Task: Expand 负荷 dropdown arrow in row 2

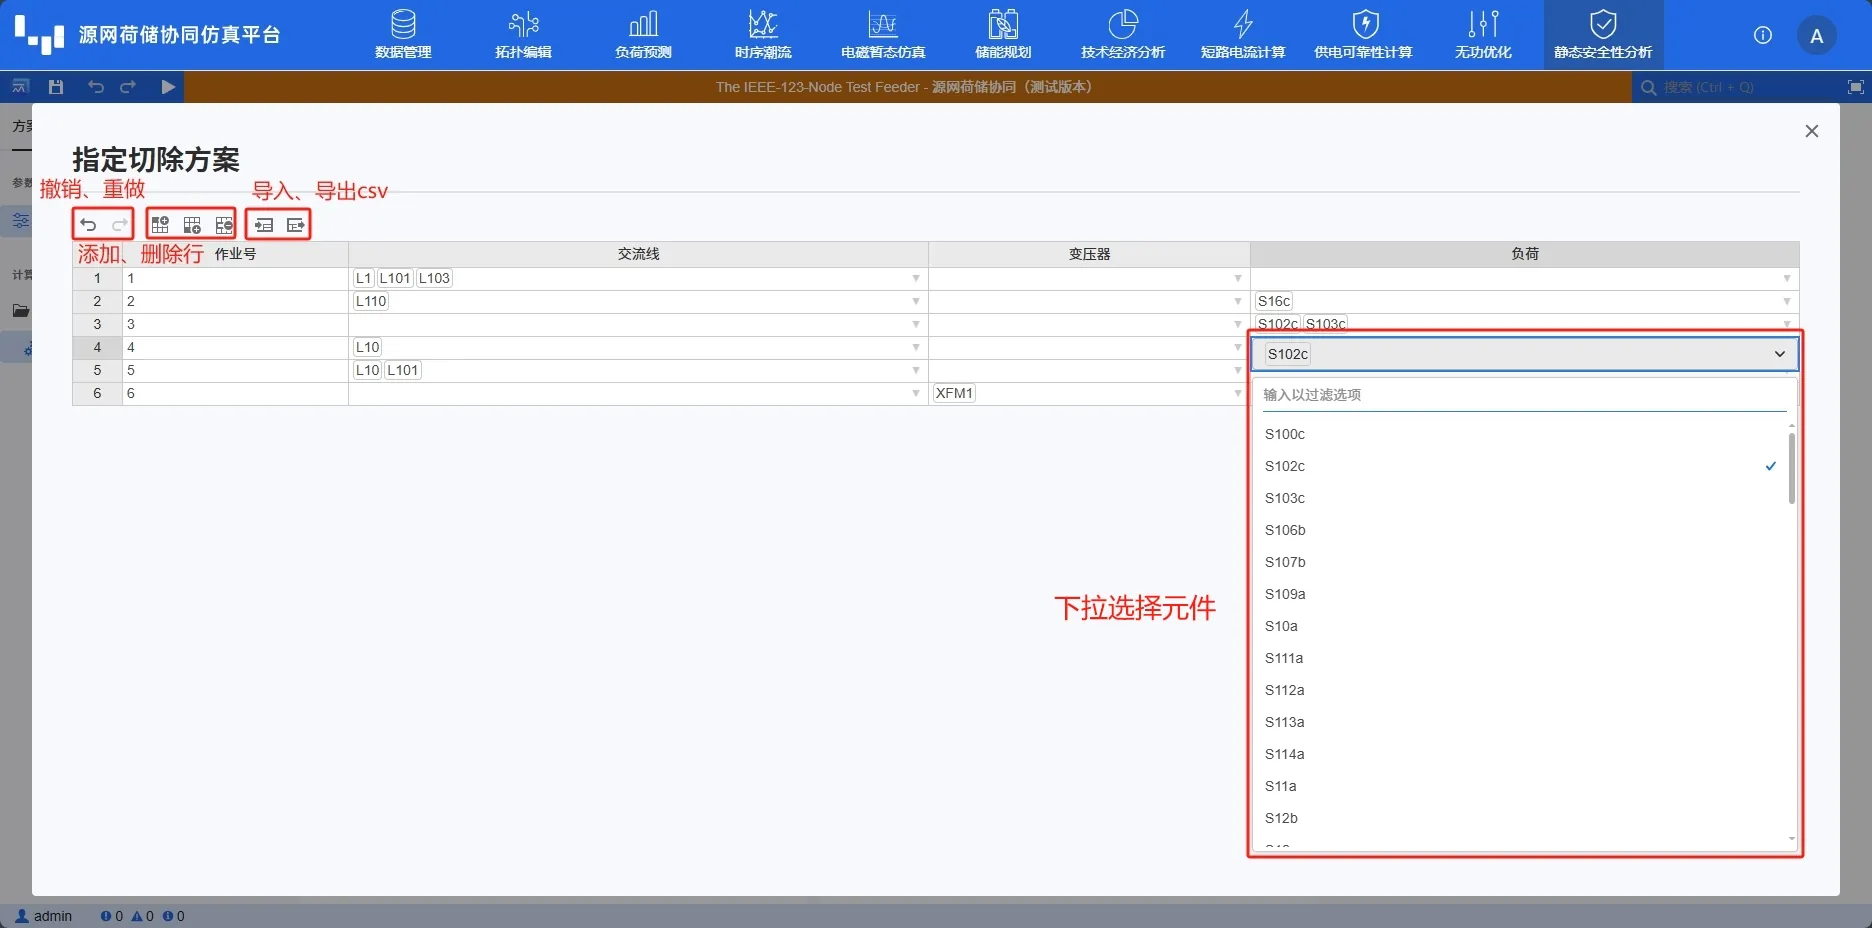Action: 1786,301
